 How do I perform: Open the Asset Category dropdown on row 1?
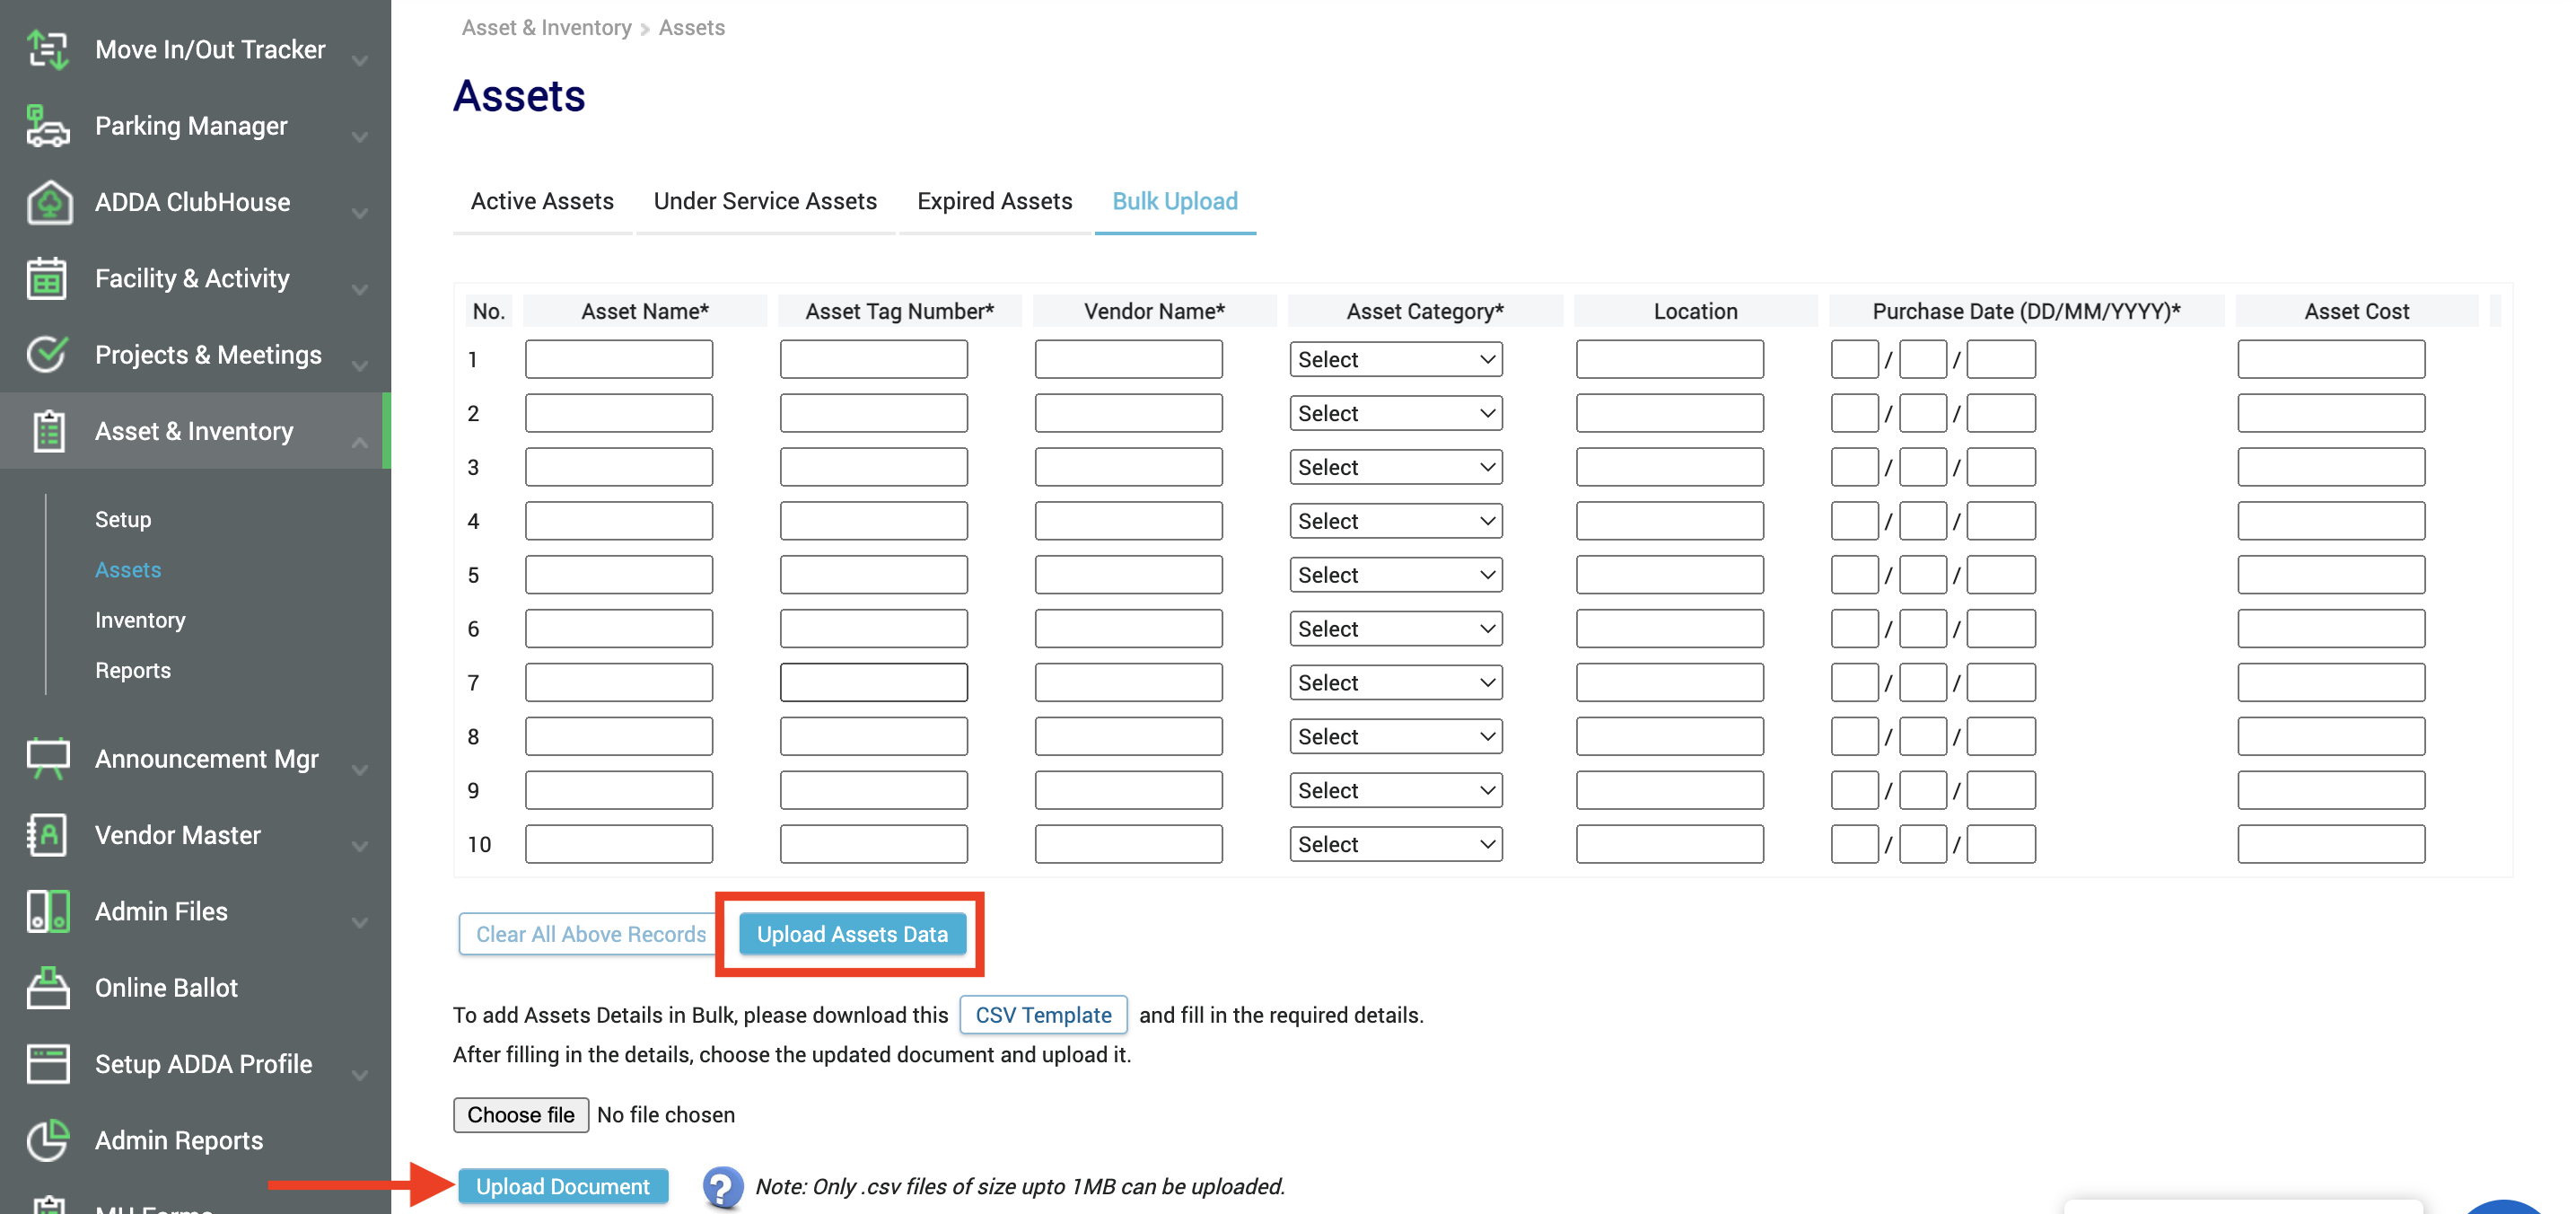[1396, 358]
